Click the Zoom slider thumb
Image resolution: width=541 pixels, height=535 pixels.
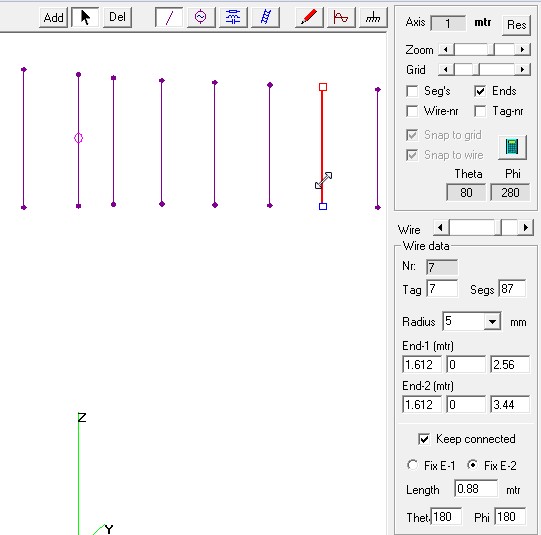tap(491, 50)
